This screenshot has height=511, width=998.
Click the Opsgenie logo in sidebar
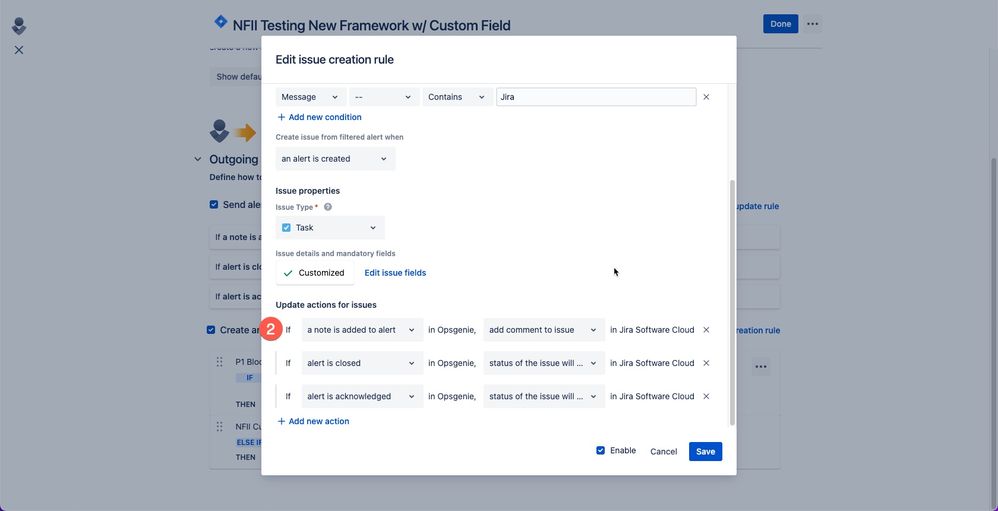[19, 26]
